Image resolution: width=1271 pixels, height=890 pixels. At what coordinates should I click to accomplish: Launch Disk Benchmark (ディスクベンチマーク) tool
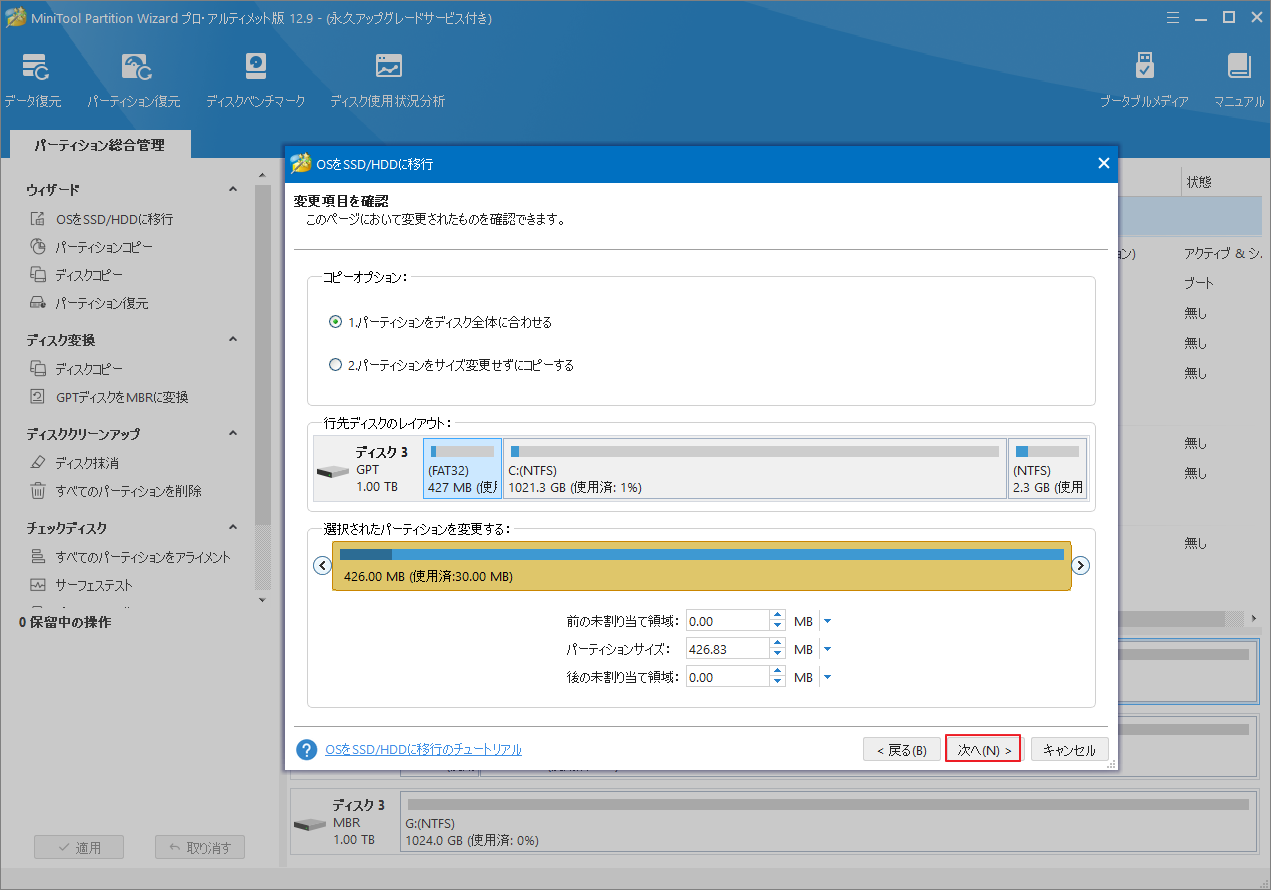(x=256, y=80)
